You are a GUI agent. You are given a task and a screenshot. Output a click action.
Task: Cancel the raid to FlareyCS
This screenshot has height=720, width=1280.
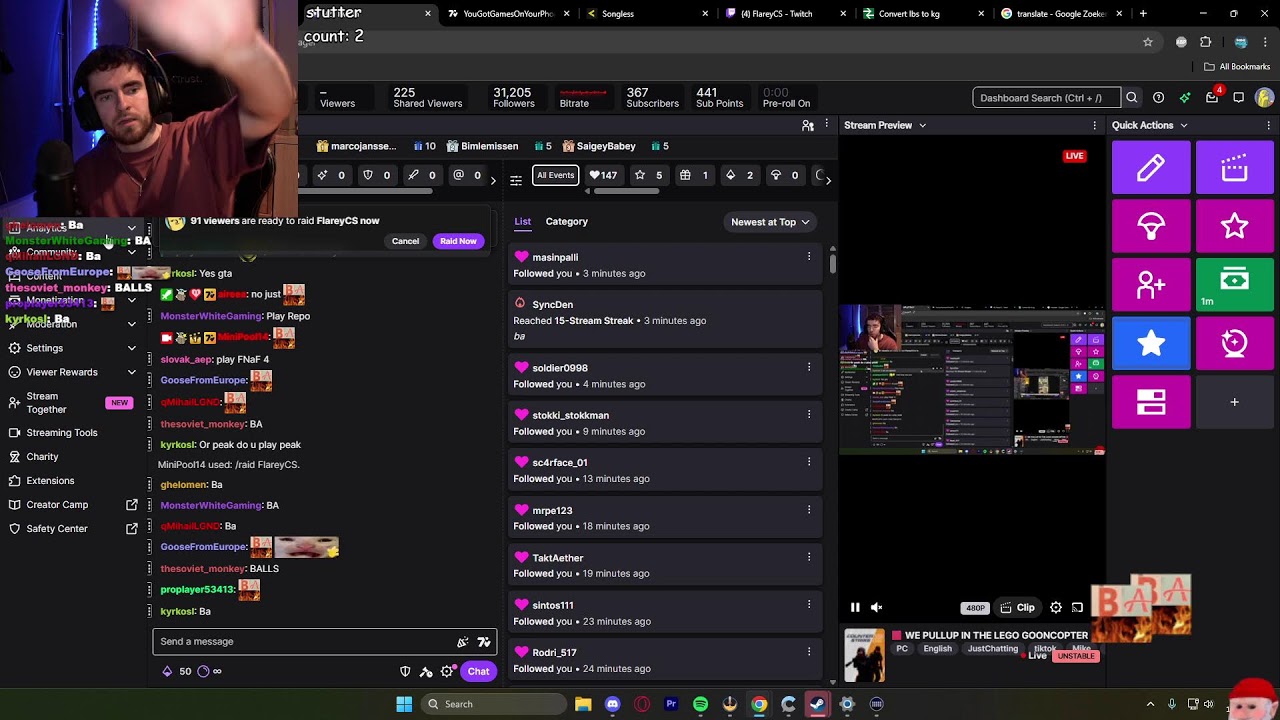pos(405,241)
